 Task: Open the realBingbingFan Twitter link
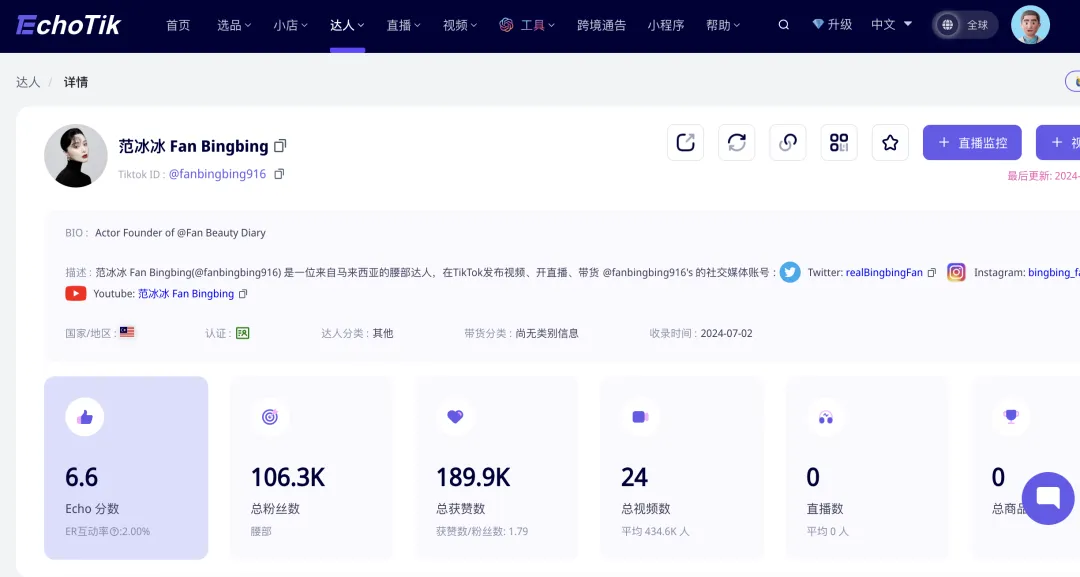[884, 273]
